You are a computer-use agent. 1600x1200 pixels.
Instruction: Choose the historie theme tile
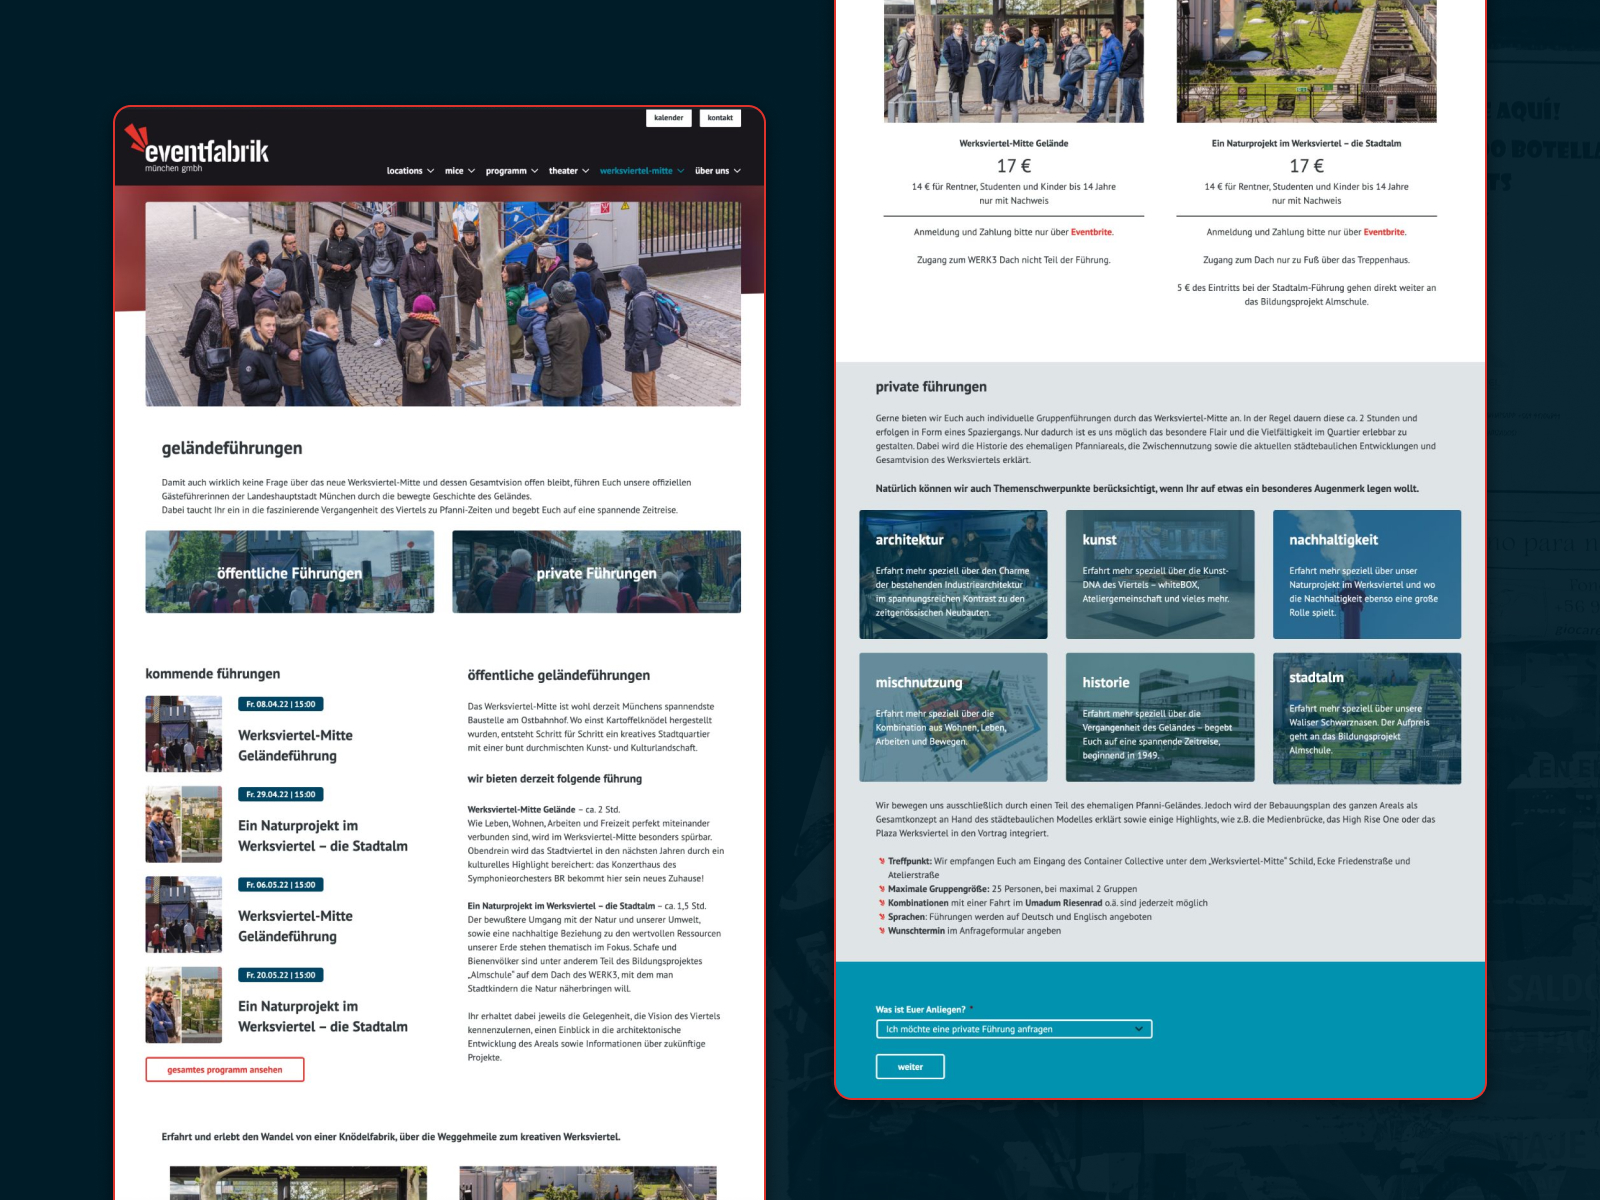tap(1159, 717)
